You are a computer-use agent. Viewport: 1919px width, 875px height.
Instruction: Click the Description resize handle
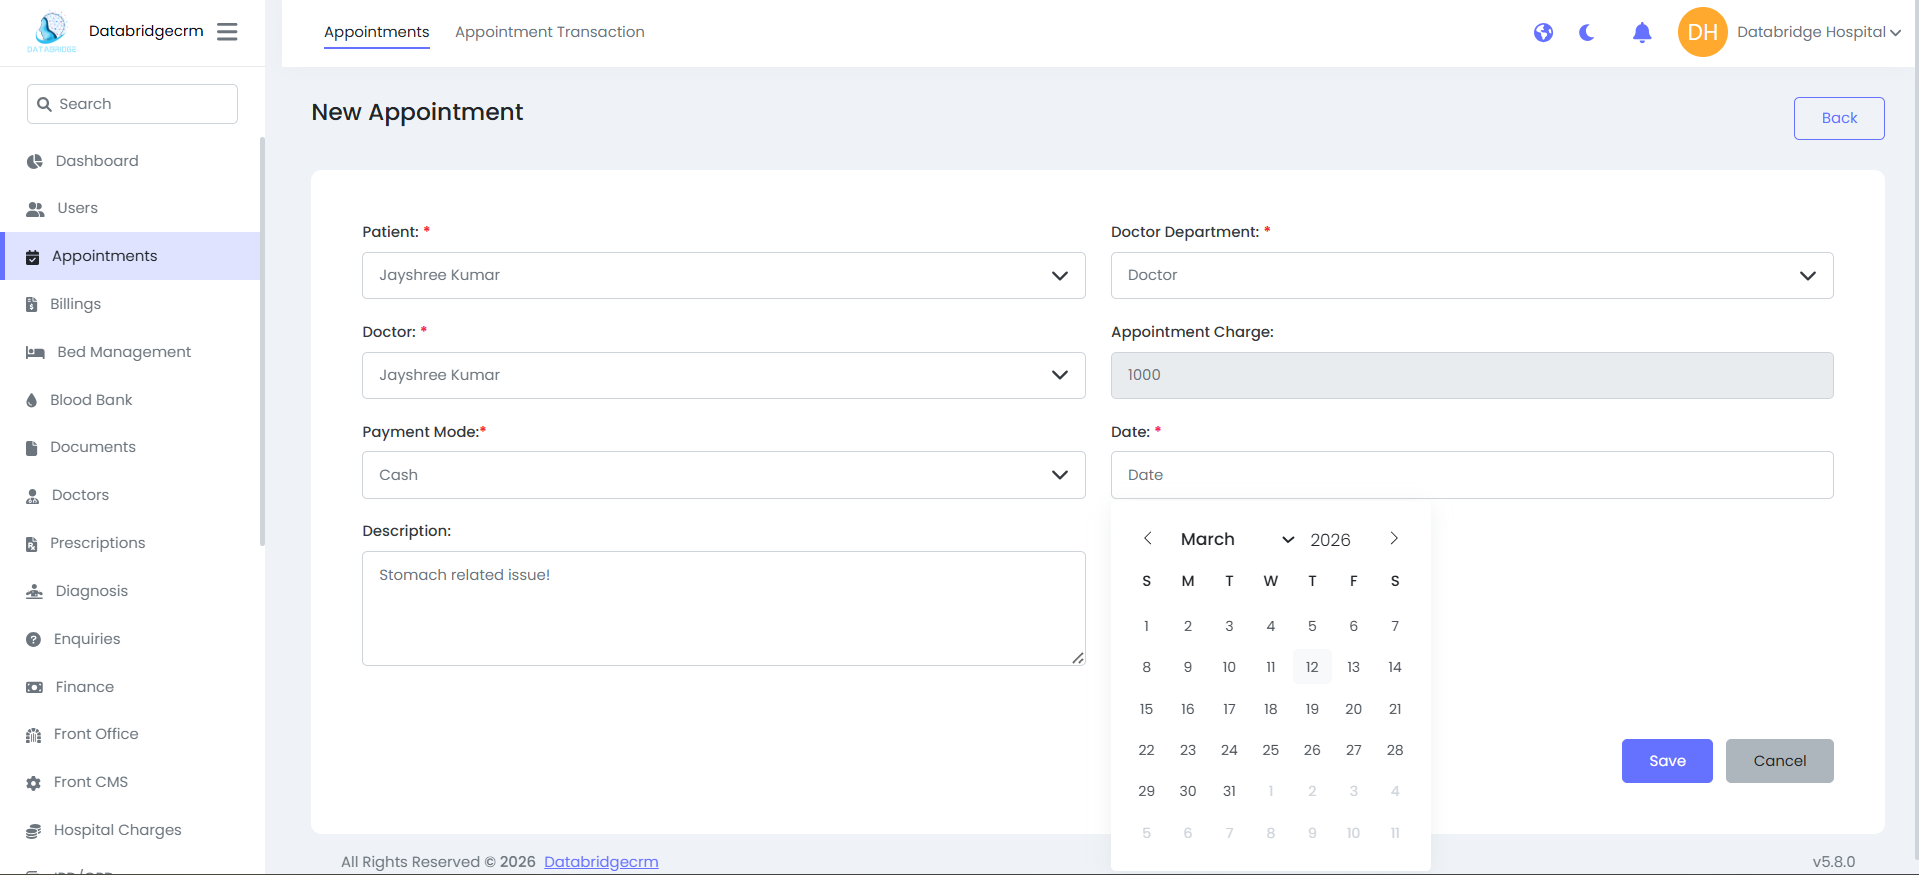1078,658
